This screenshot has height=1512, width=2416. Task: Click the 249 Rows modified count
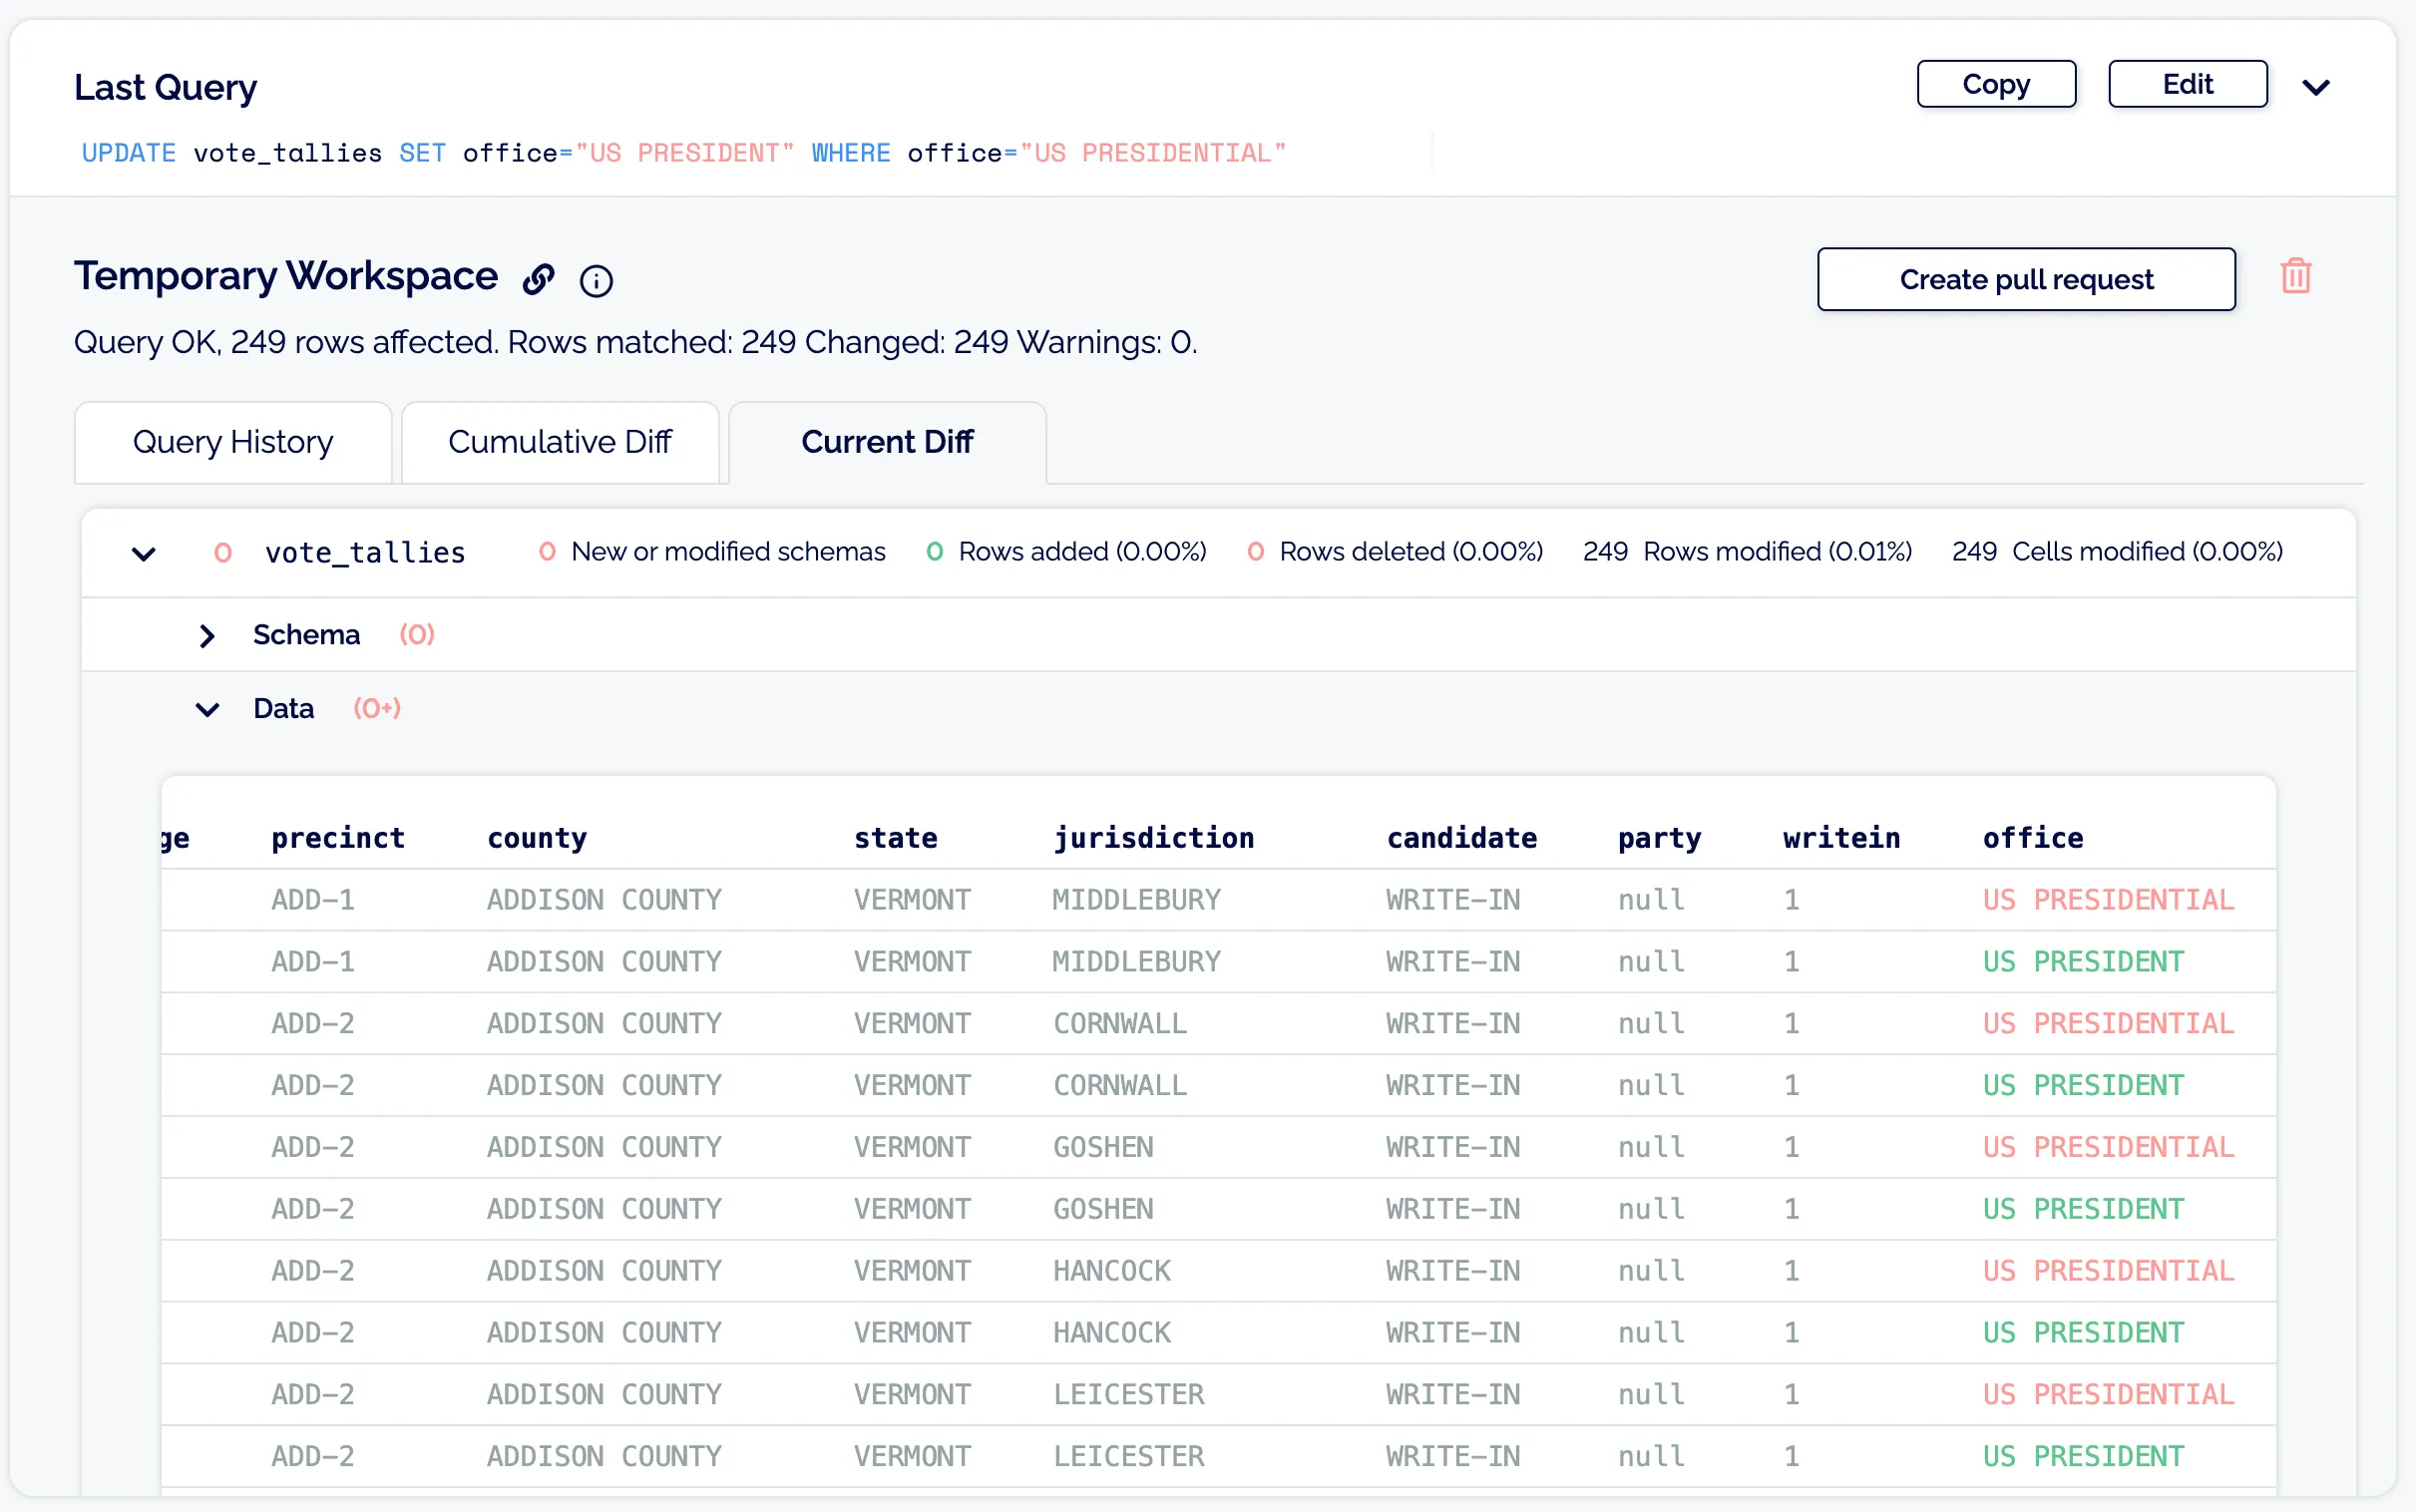point(1748,552)
